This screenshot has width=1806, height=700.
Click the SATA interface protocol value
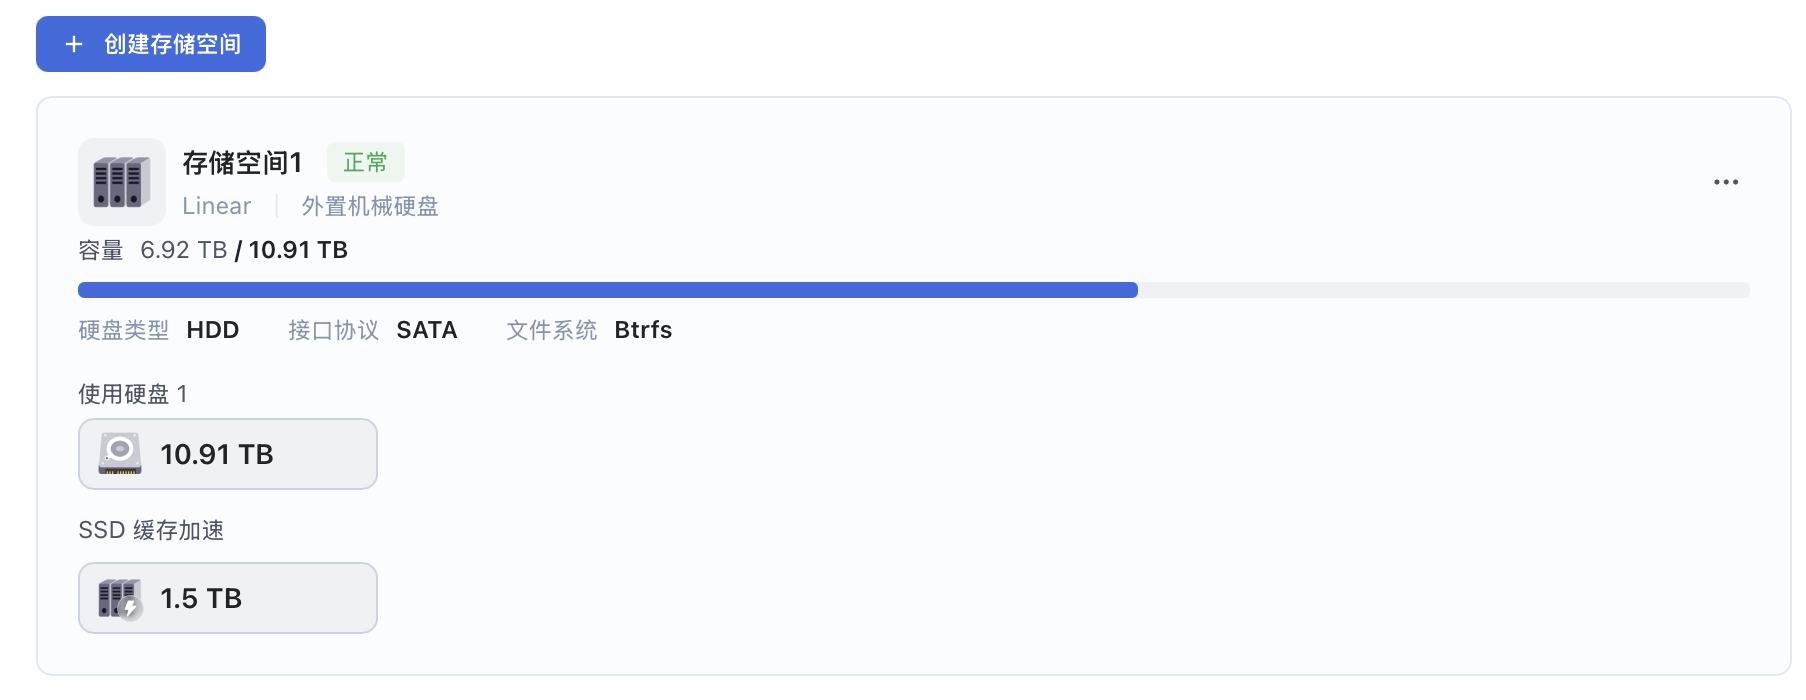pyautogui.click(x=427, y=330)
